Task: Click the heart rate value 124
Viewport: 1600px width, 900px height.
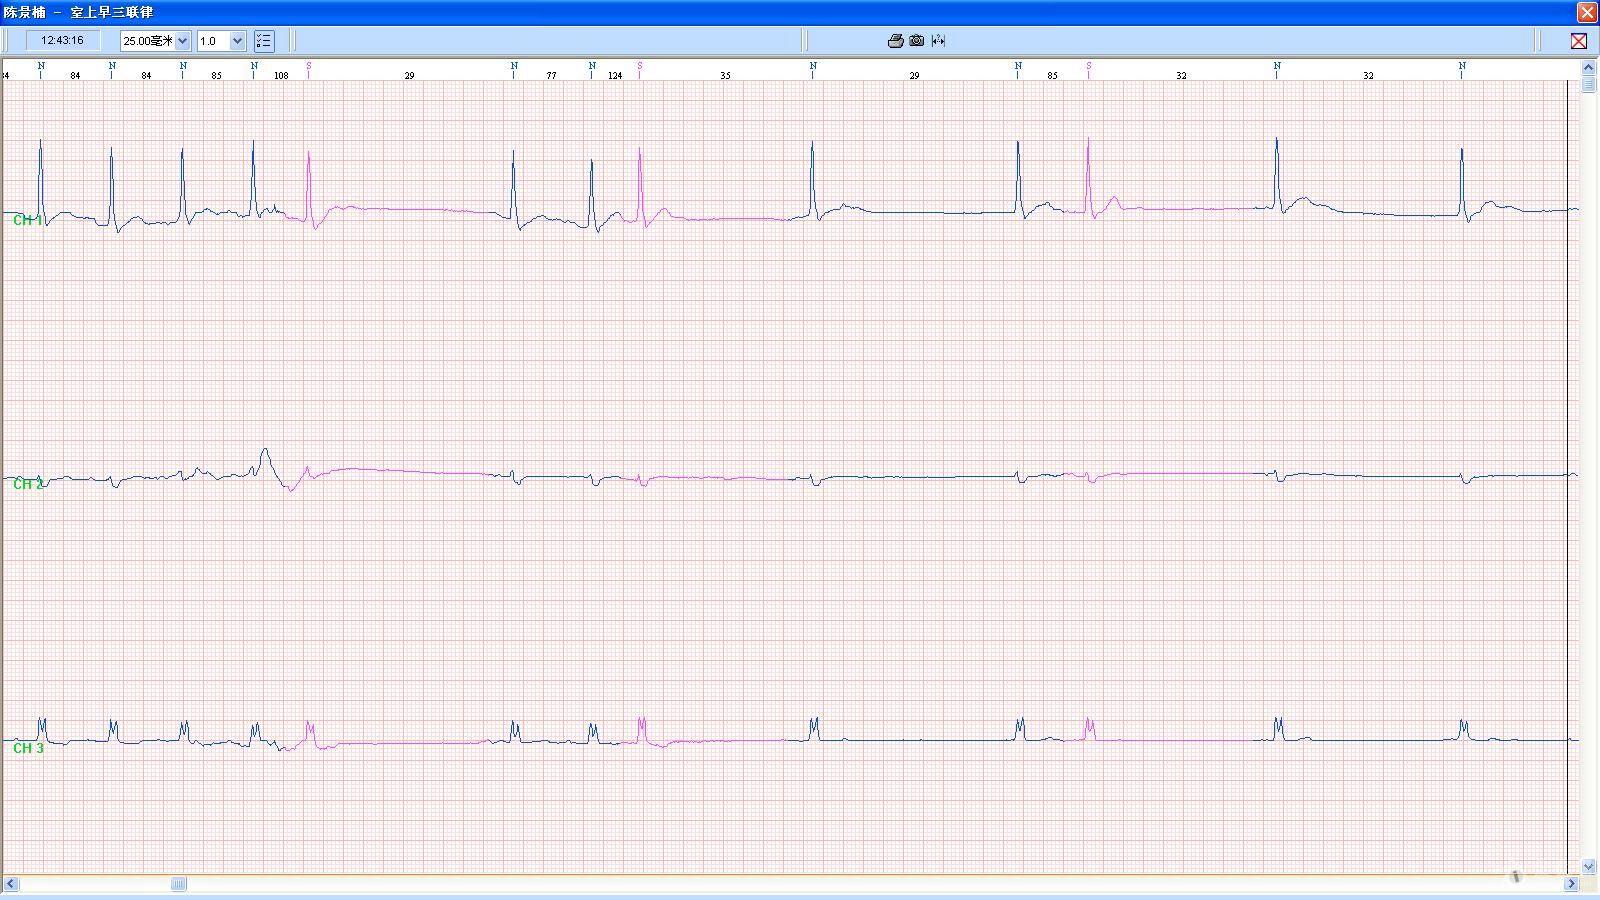Action: 615,76
